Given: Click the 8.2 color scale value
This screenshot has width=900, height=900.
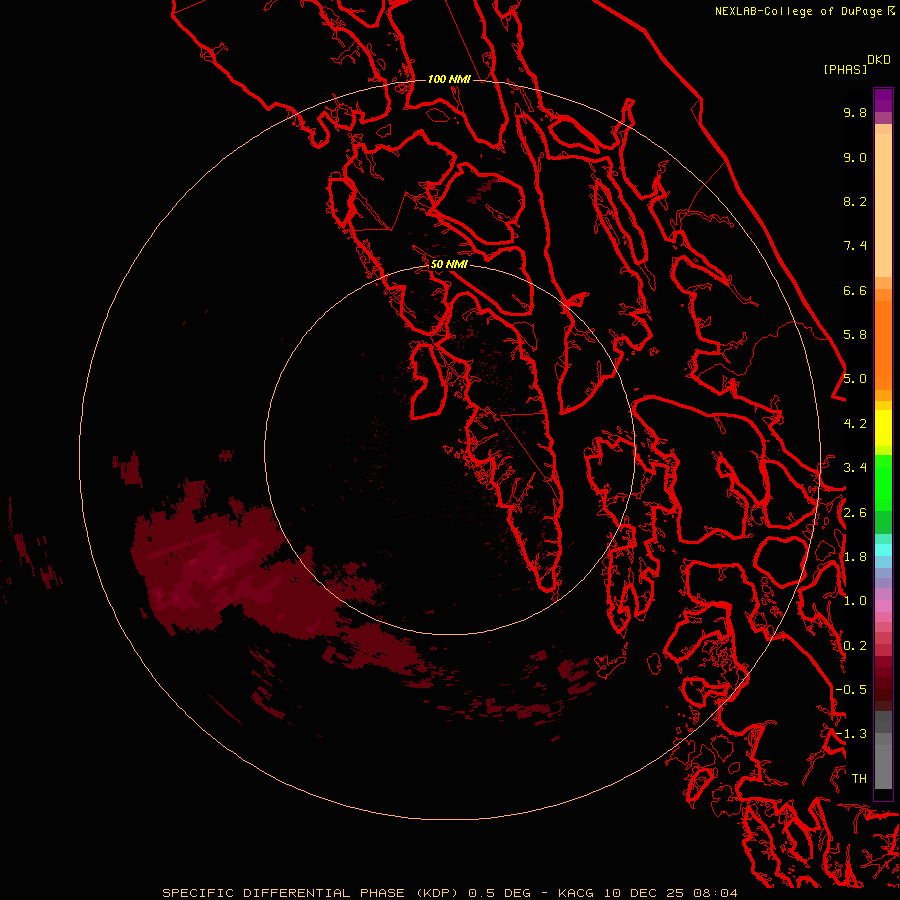Looking at the screenshot, I should point(855,201).
